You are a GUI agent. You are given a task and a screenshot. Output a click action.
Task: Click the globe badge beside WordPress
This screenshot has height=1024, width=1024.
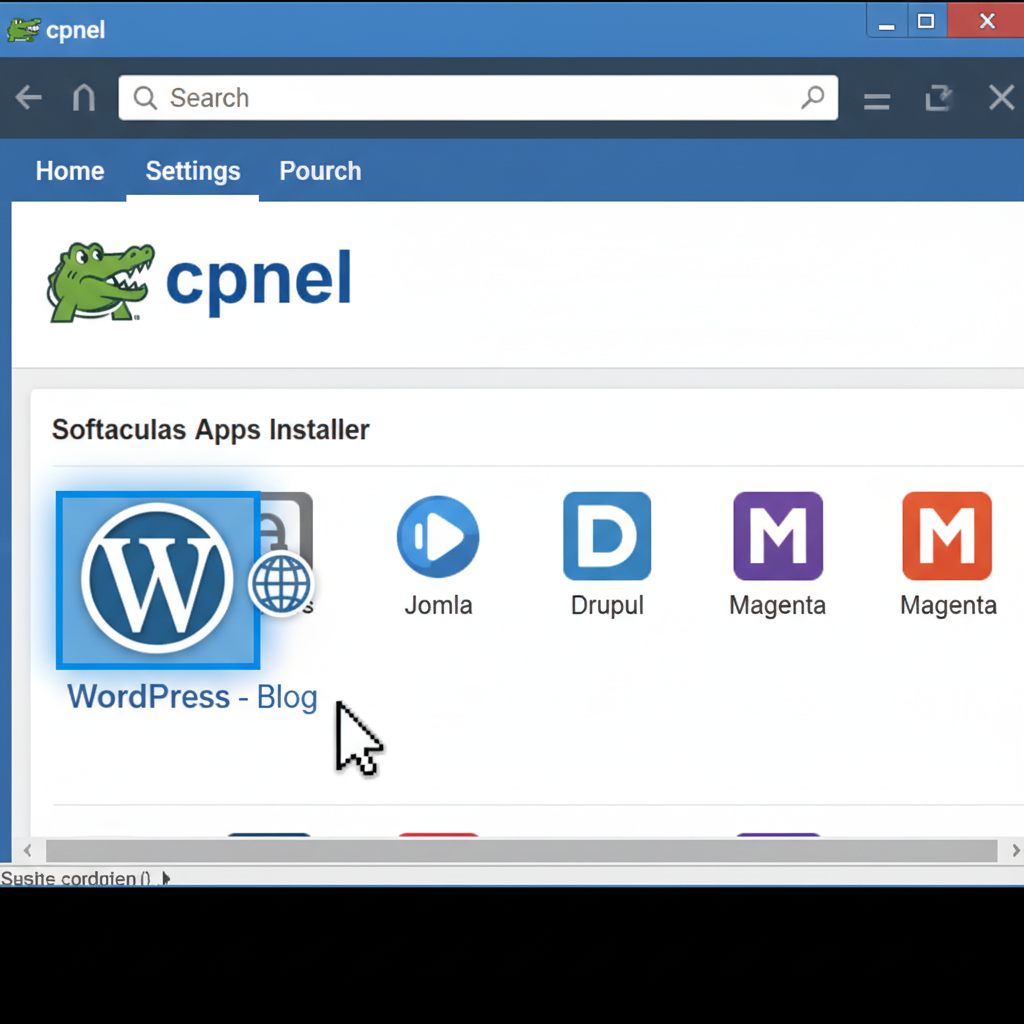(x=281, y=583)
